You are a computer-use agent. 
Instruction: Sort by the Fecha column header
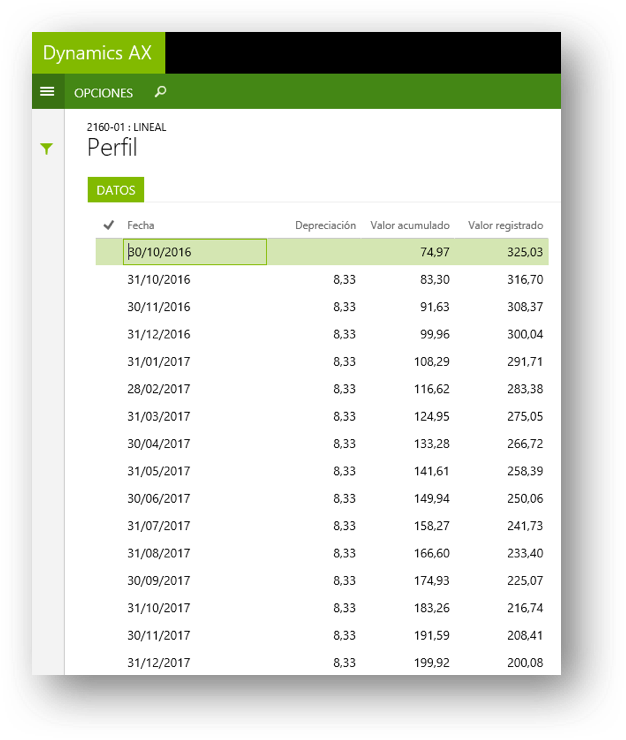(x=141, y=225)
